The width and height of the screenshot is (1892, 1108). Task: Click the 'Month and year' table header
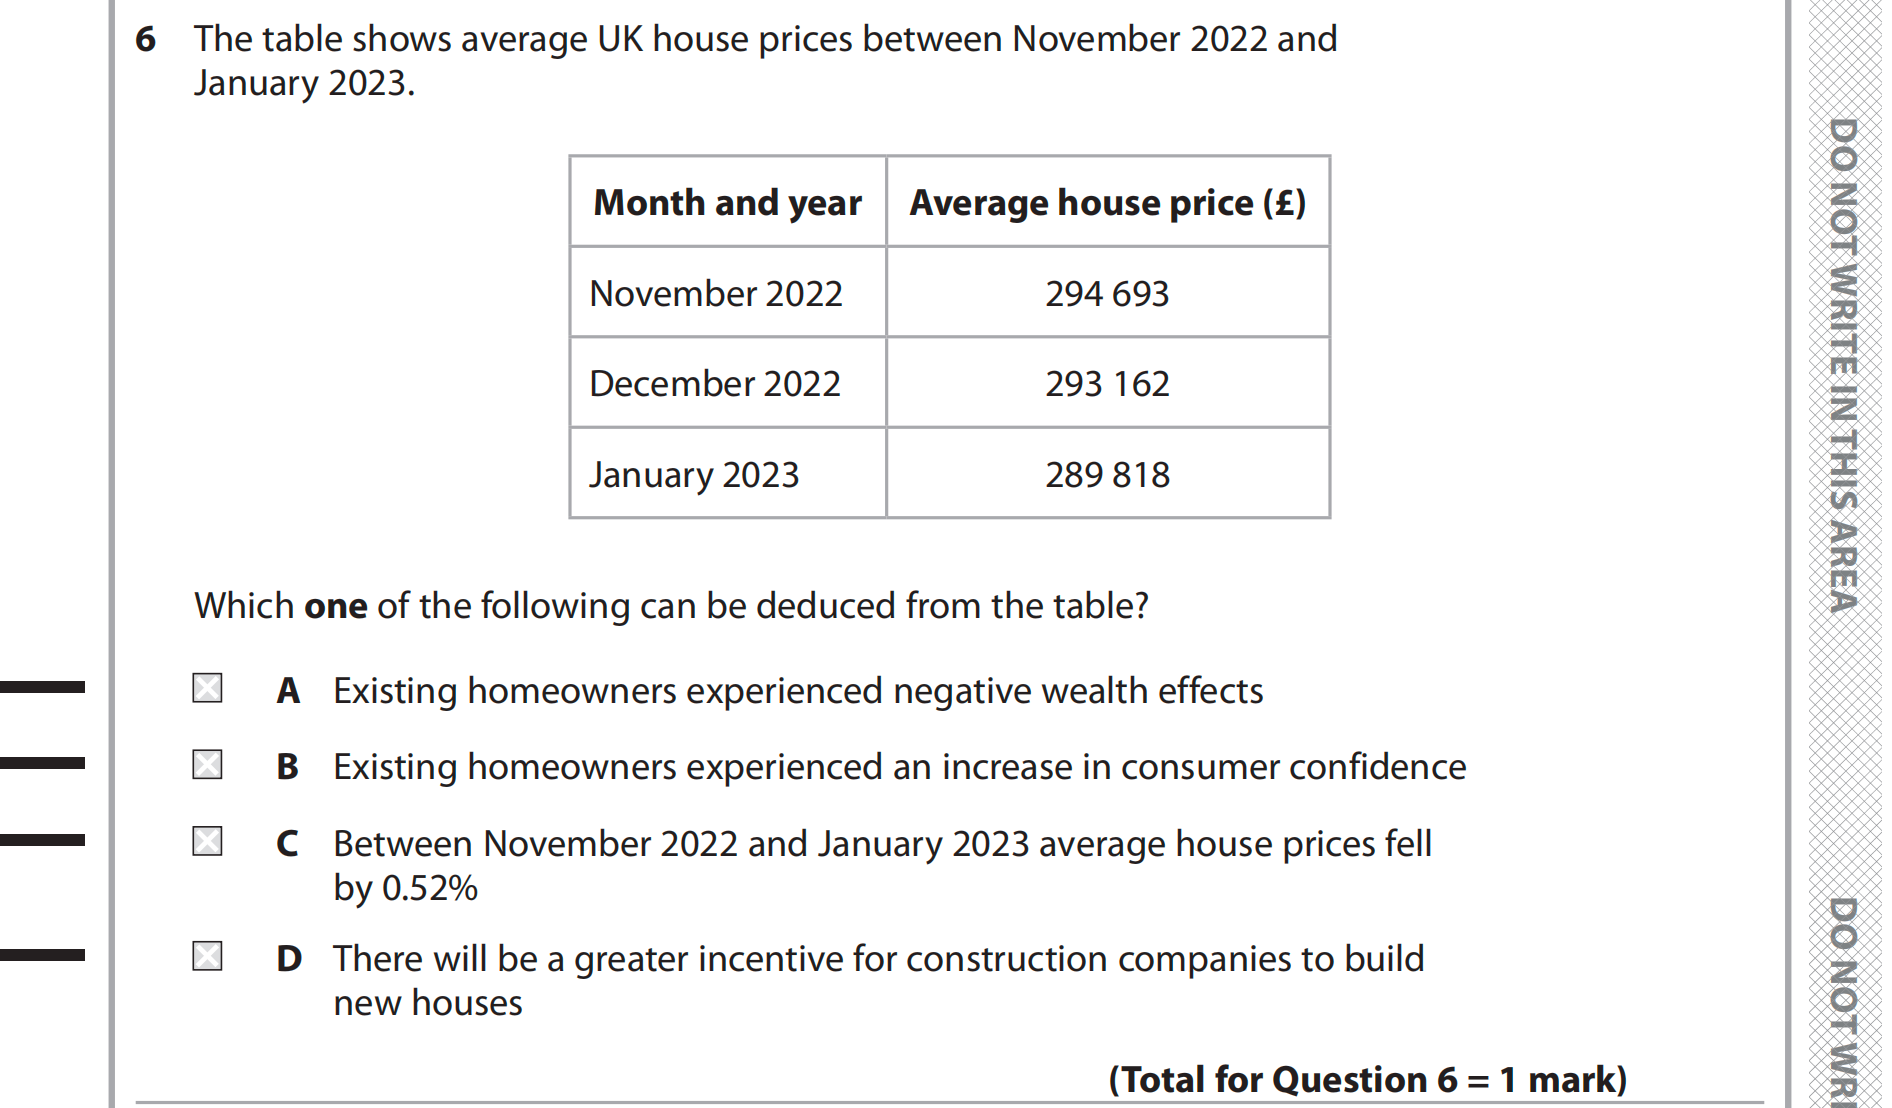tap(727, 203)
